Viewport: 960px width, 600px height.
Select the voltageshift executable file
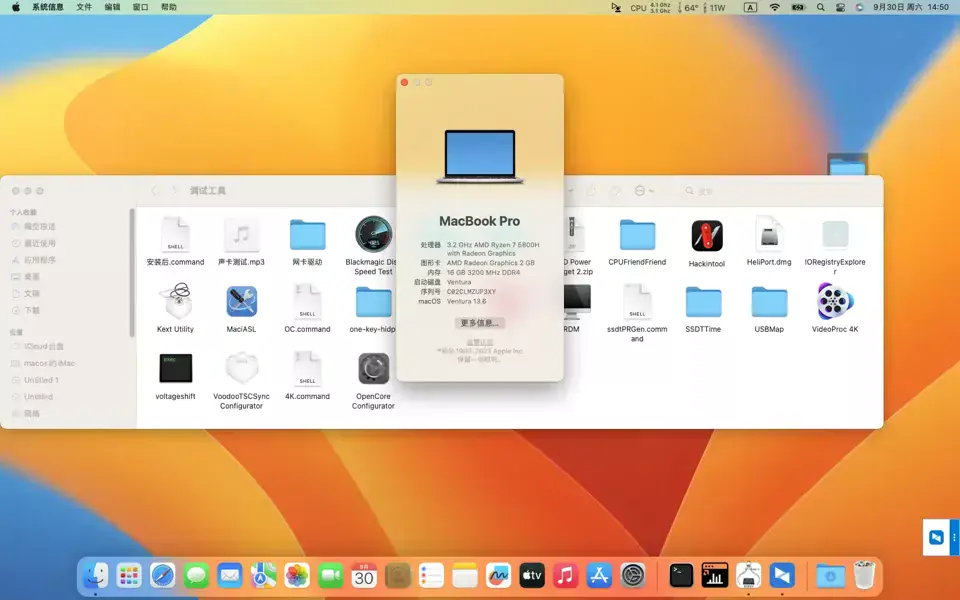(176, 368)
